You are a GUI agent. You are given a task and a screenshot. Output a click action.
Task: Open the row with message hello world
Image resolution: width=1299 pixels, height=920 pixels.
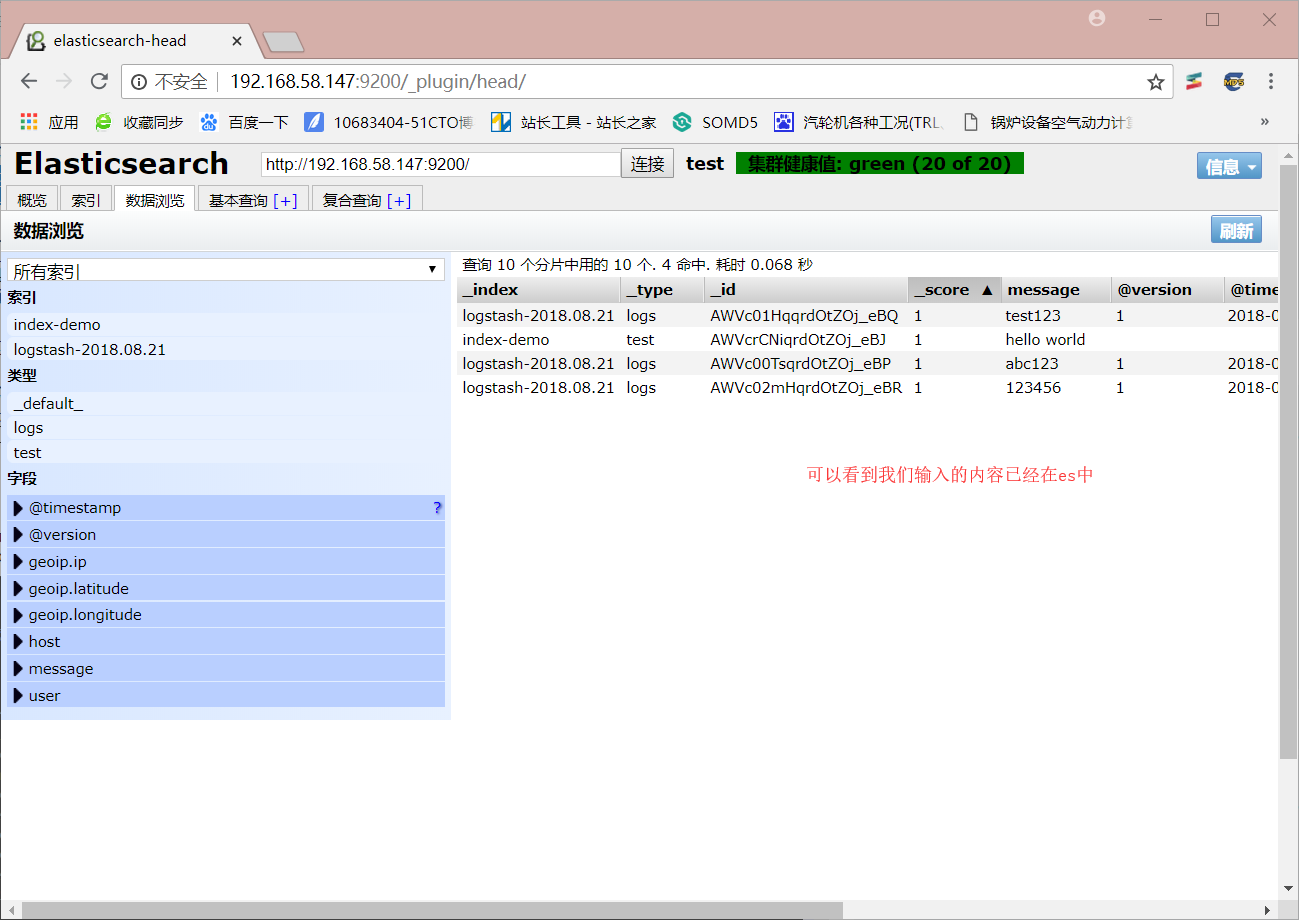click(868, 339)
